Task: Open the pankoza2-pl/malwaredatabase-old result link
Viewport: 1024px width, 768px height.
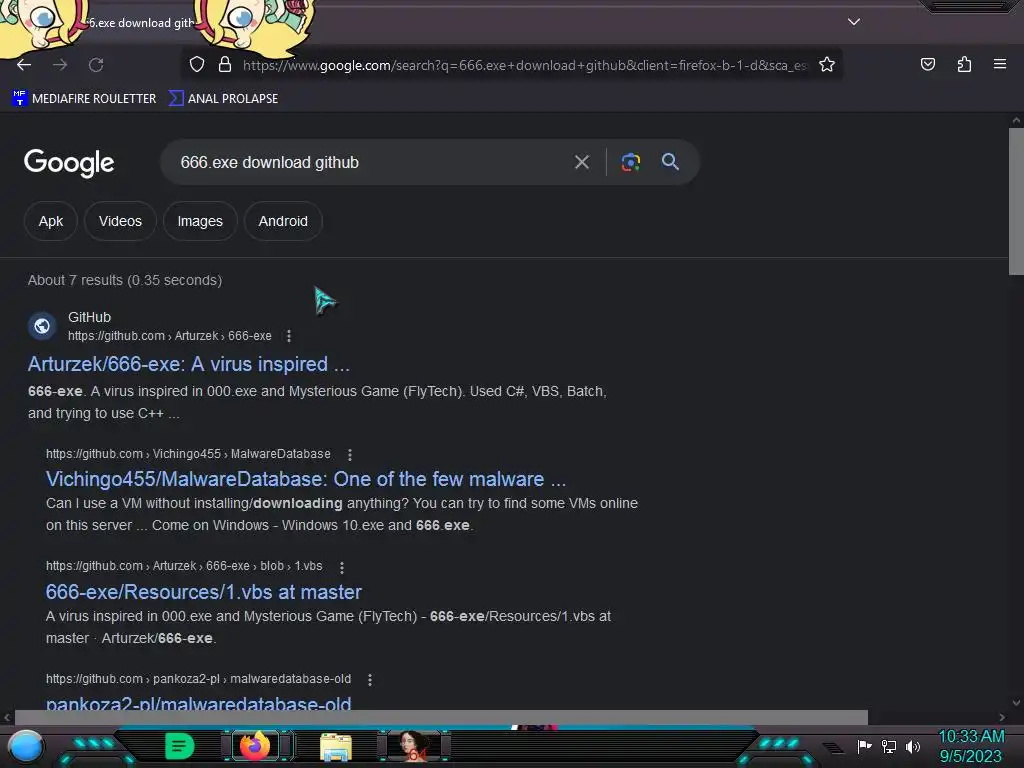Action: [199, 703]
